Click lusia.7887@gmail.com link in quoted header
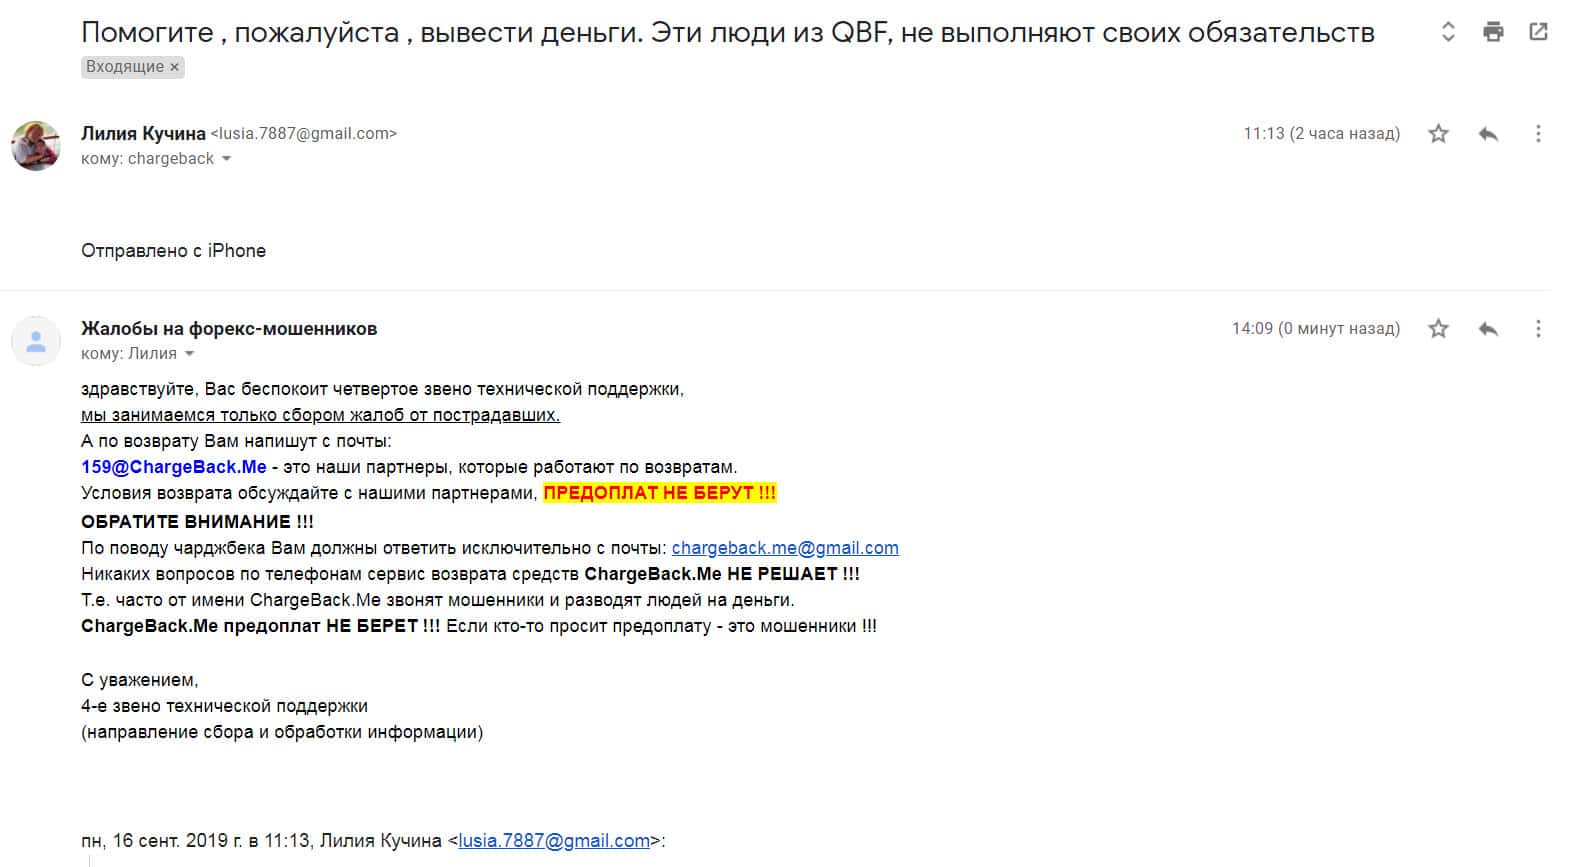This screenshot has height=867, width=1569. [x=554, y=841]
